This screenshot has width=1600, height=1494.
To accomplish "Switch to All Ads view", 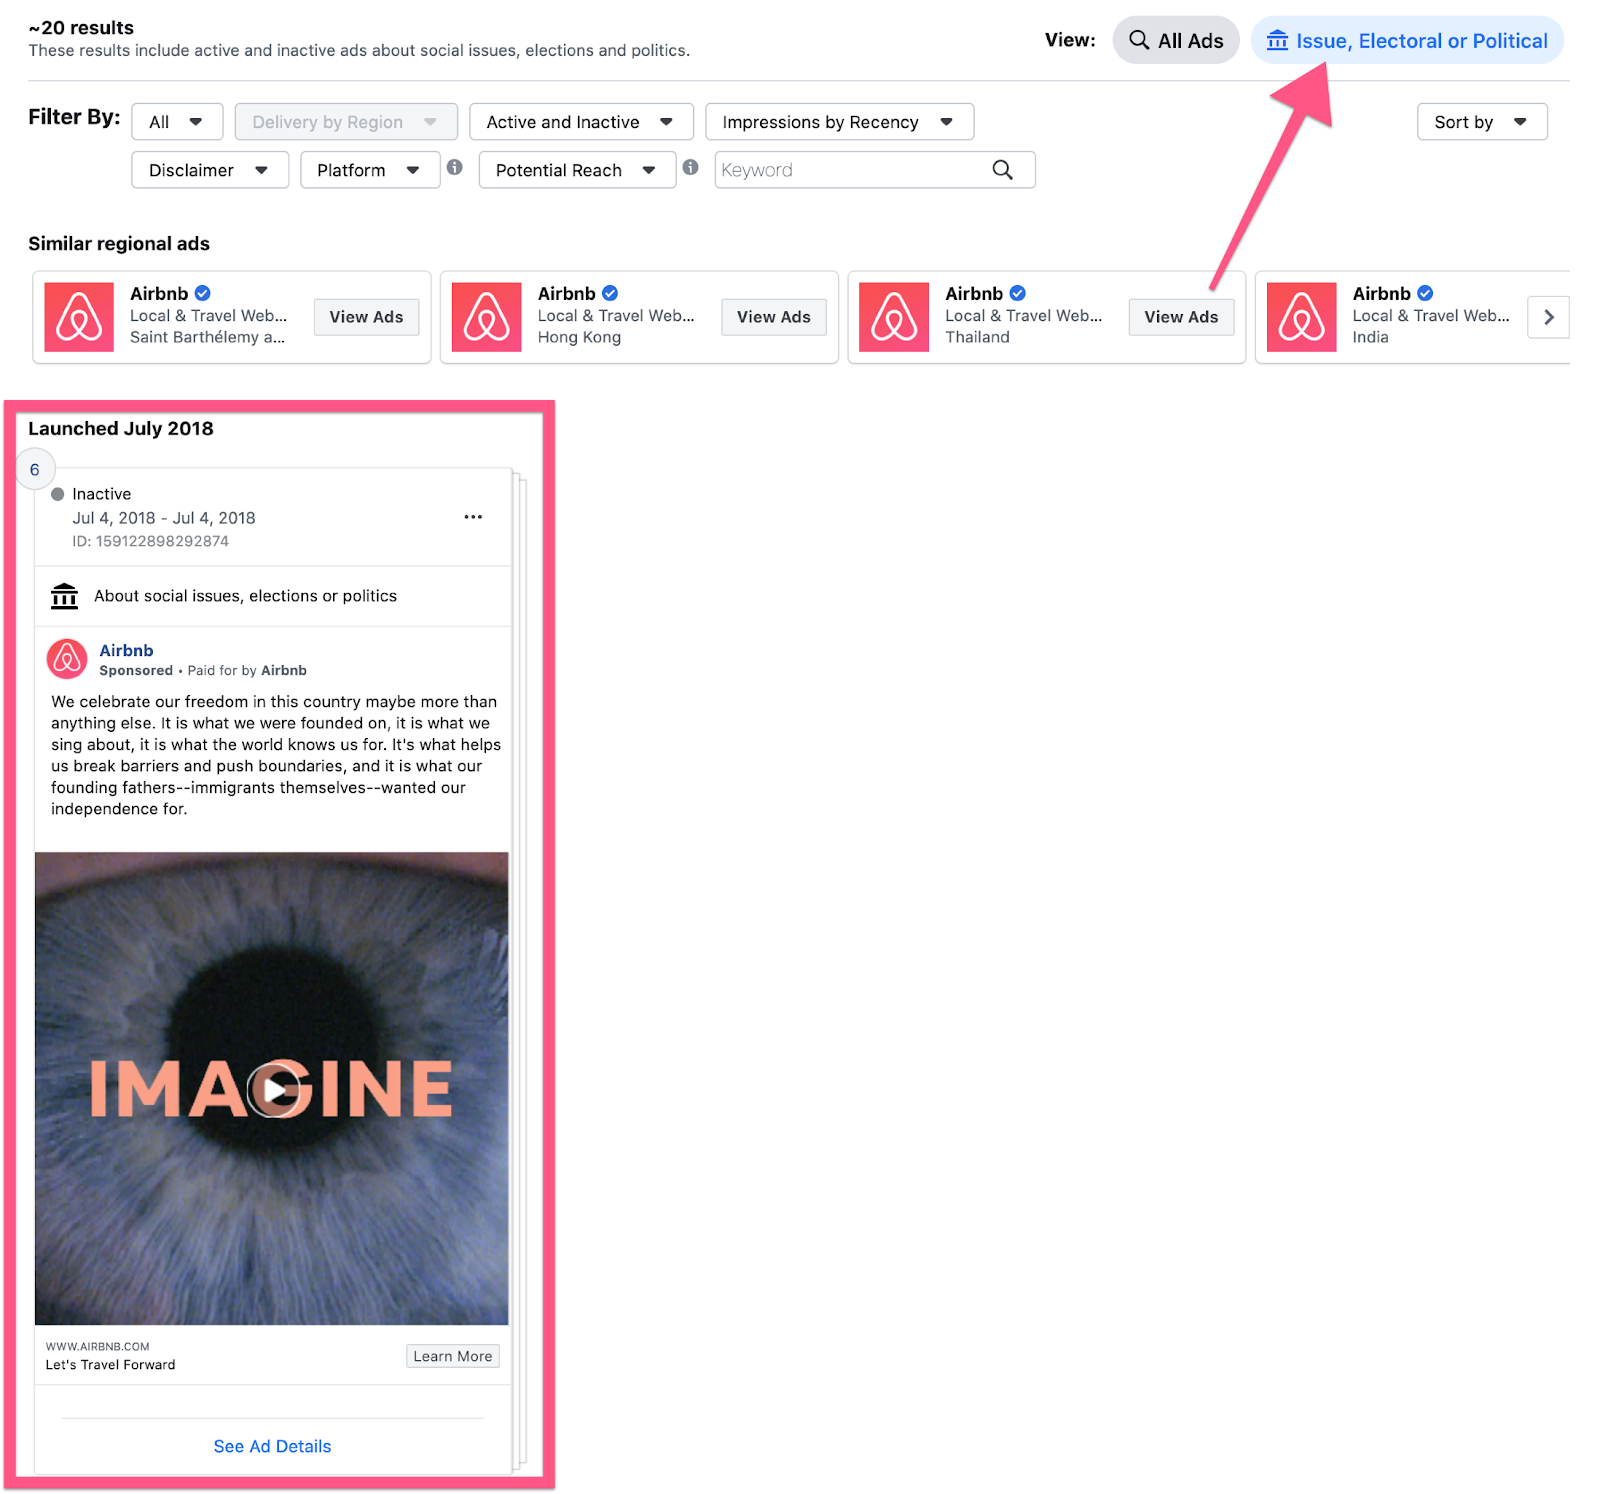I will point(1175,41).
